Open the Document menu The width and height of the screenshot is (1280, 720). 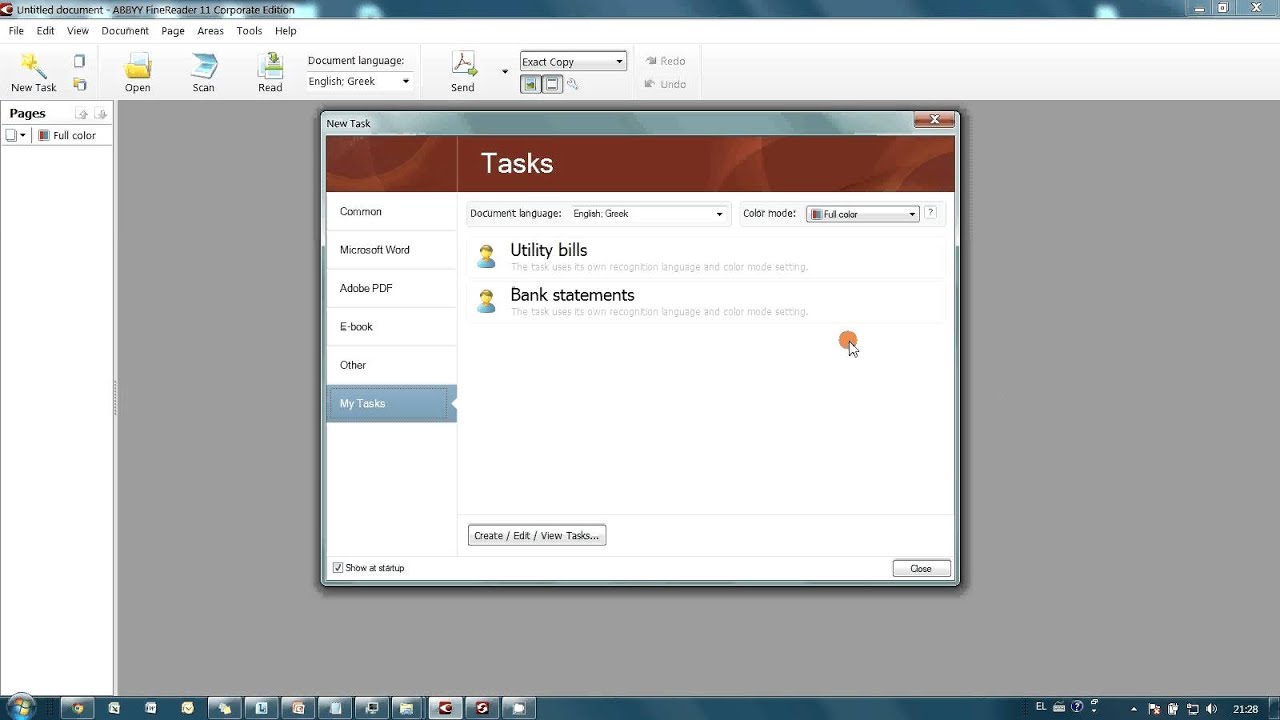tap(125, 31)
